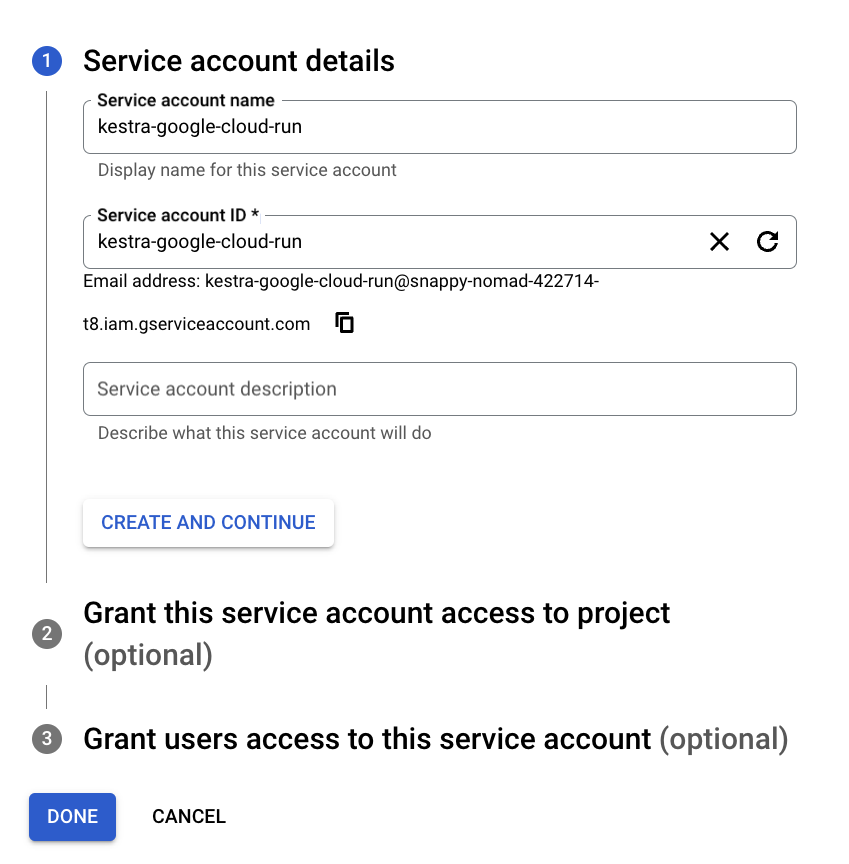The width and height of the screenshot is (849, 864).
Task: Regenerate the Service account ID
Action: click(x=767, y=242)
